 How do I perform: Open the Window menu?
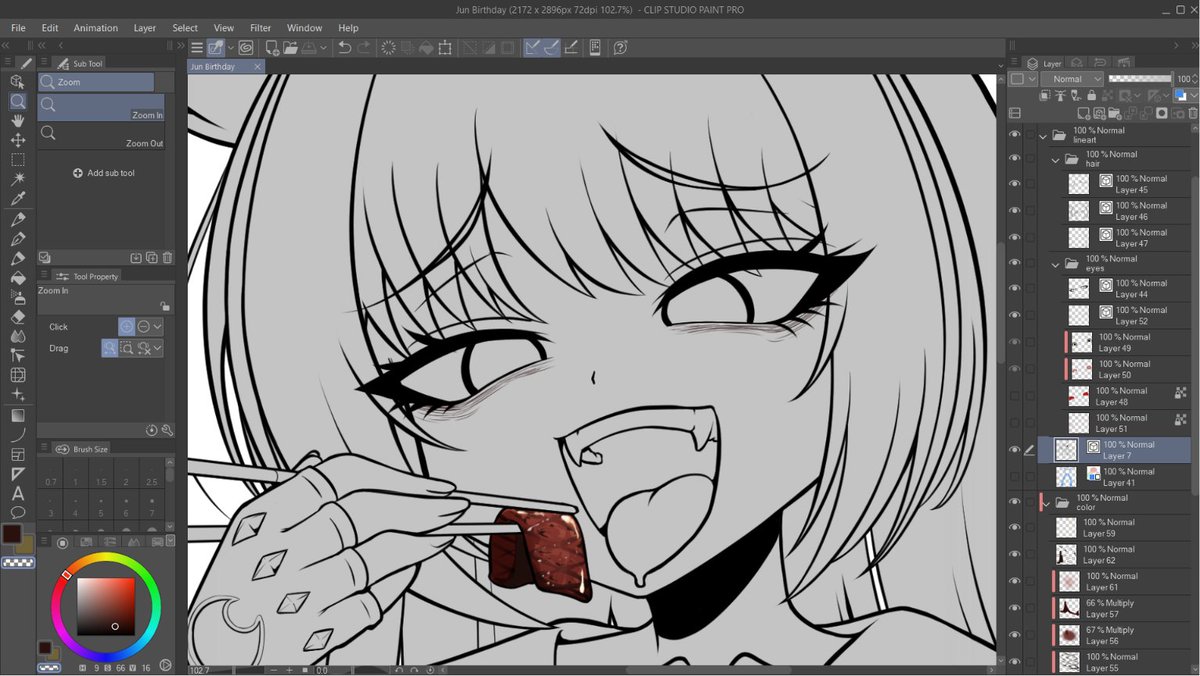click(305, 28)
